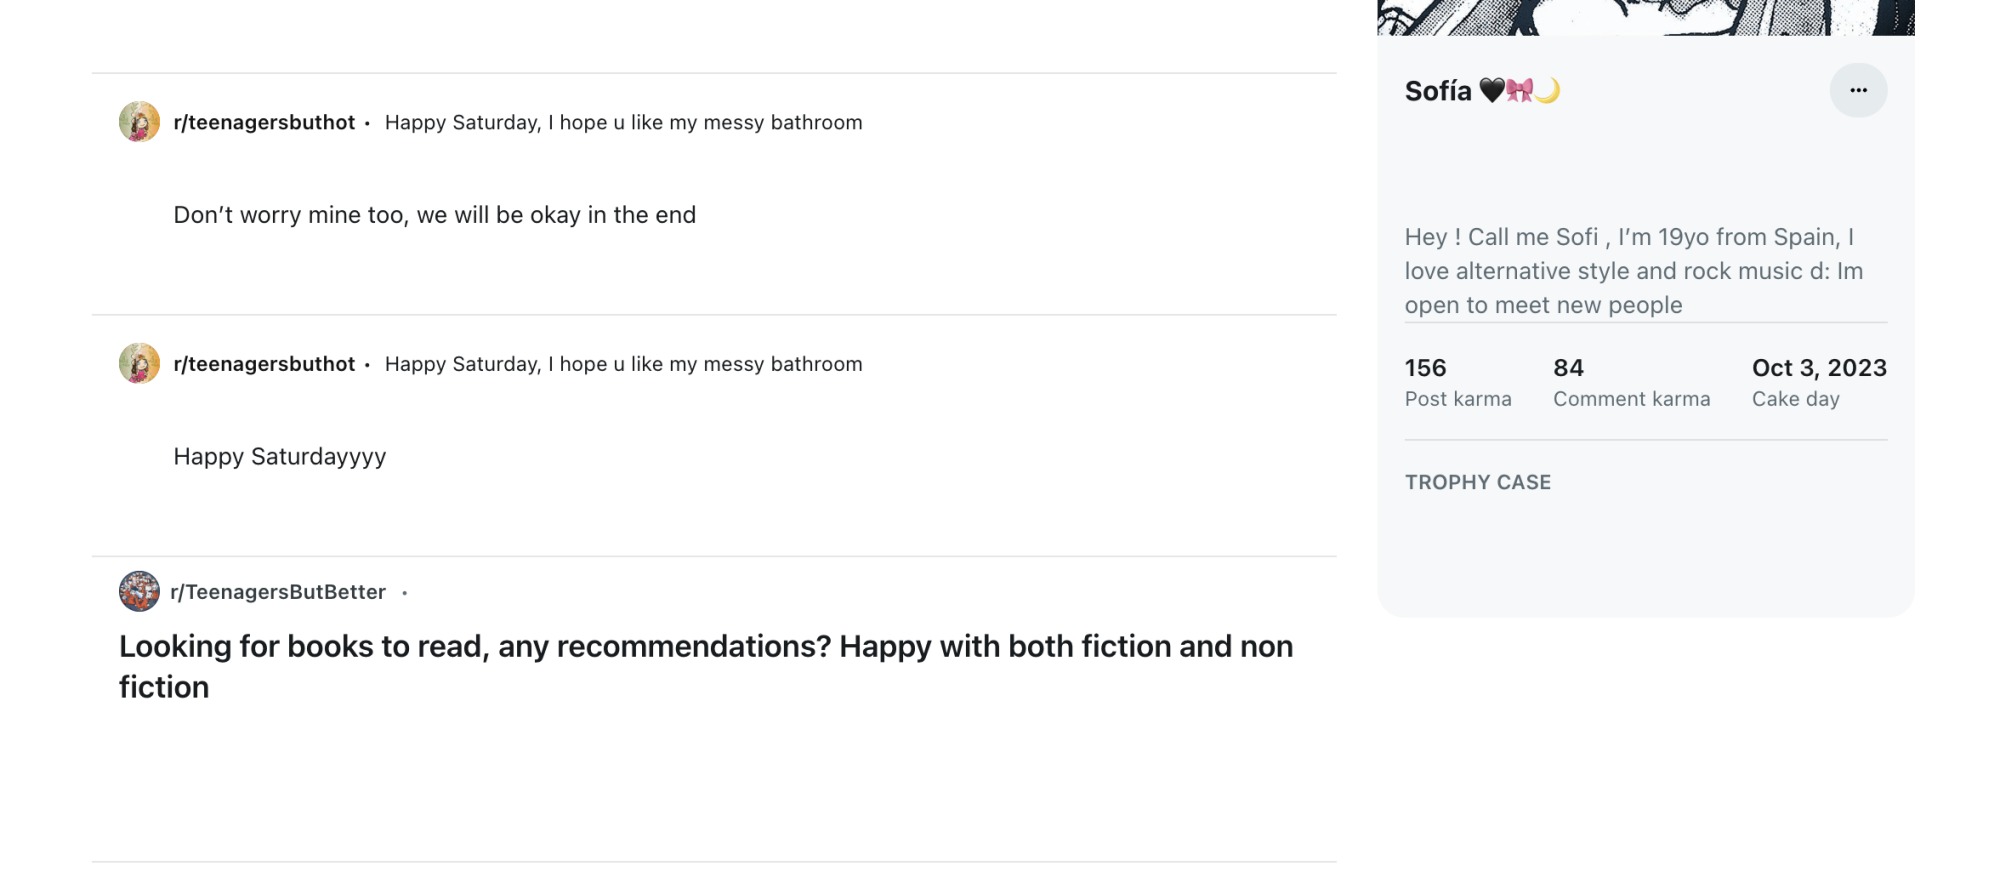Expand the first comment thread
The height and width of the screenshot is (872, 2000).
click(x=435, y=214)
